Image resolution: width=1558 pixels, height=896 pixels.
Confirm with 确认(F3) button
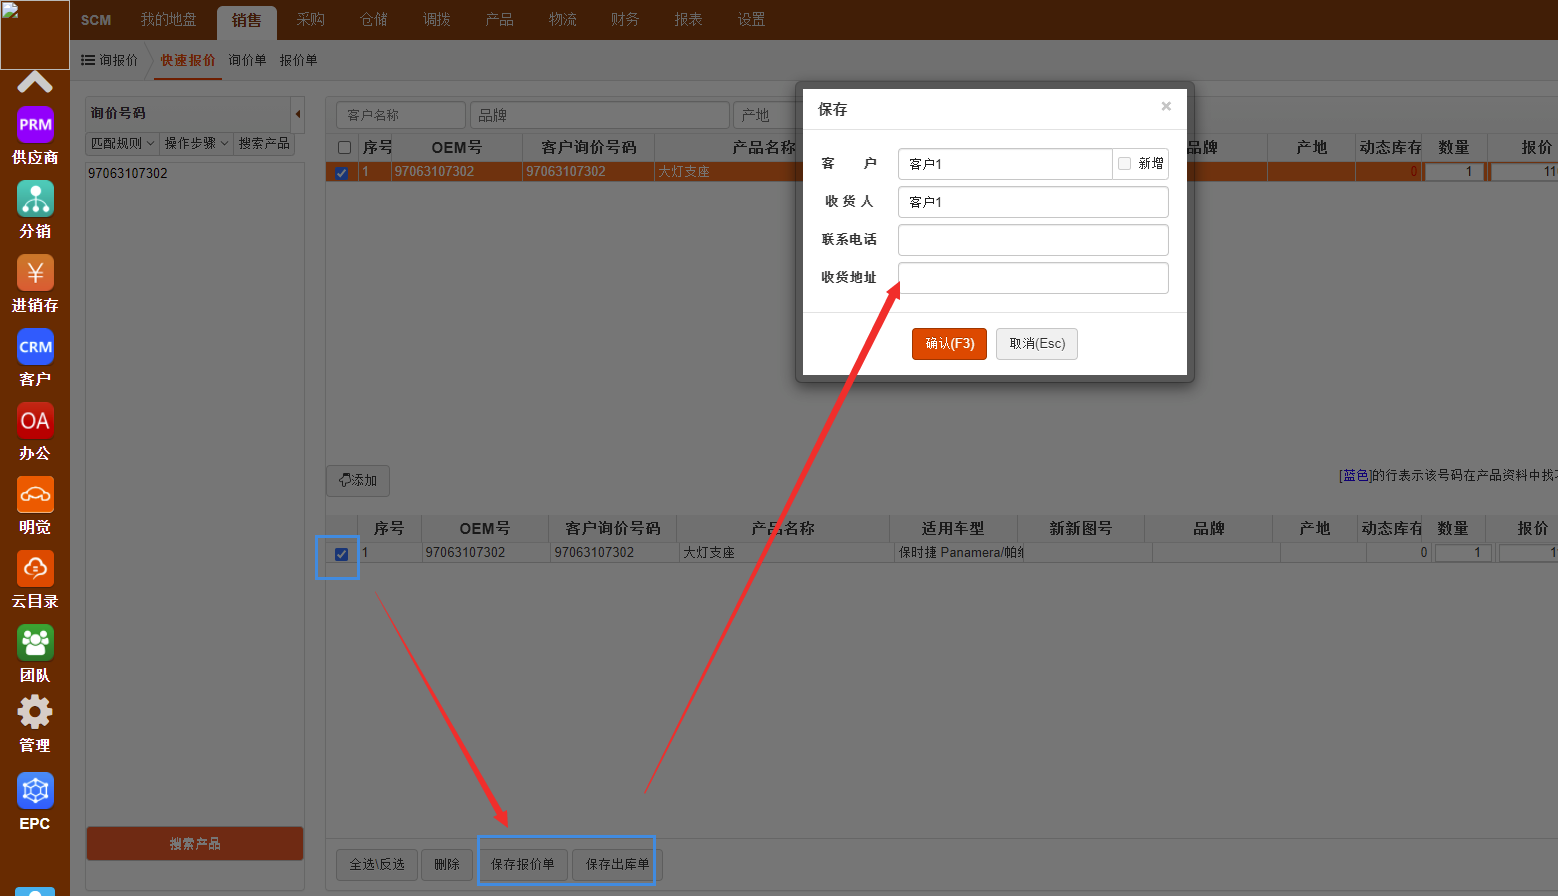pos(949,344)
